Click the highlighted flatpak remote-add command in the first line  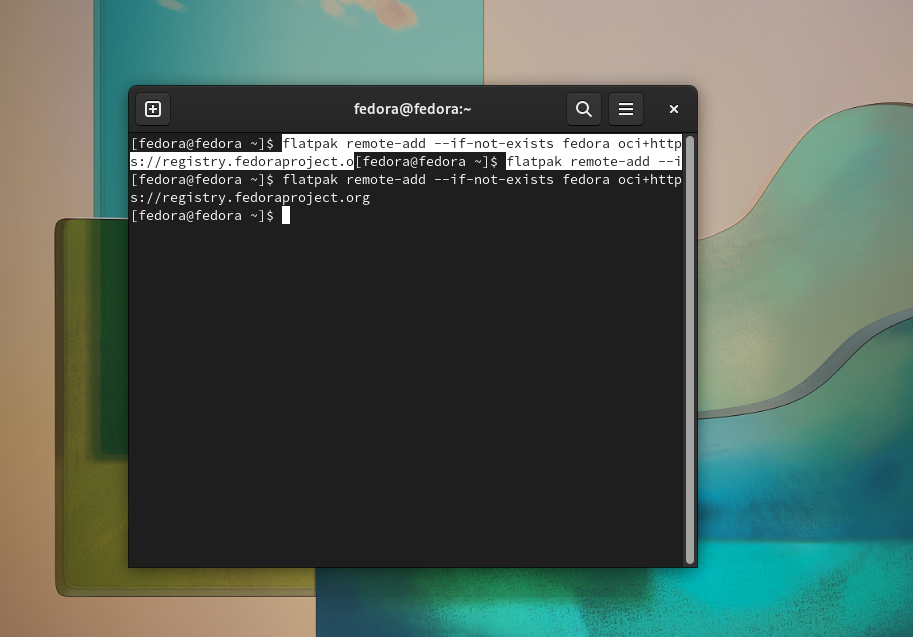tap(482, 143)
